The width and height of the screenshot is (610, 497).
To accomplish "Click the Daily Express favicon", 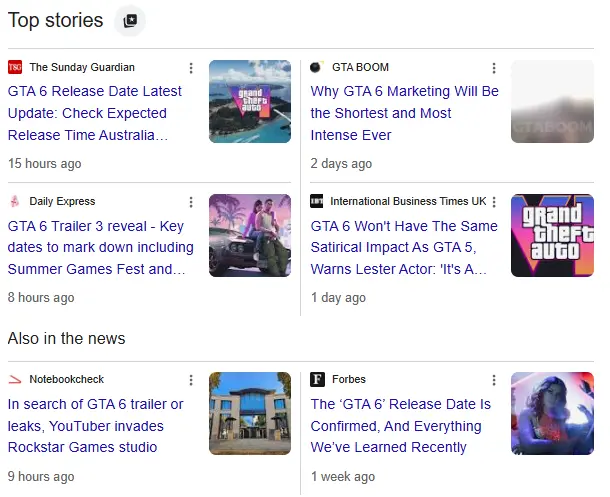I will (x=15, y=201).
